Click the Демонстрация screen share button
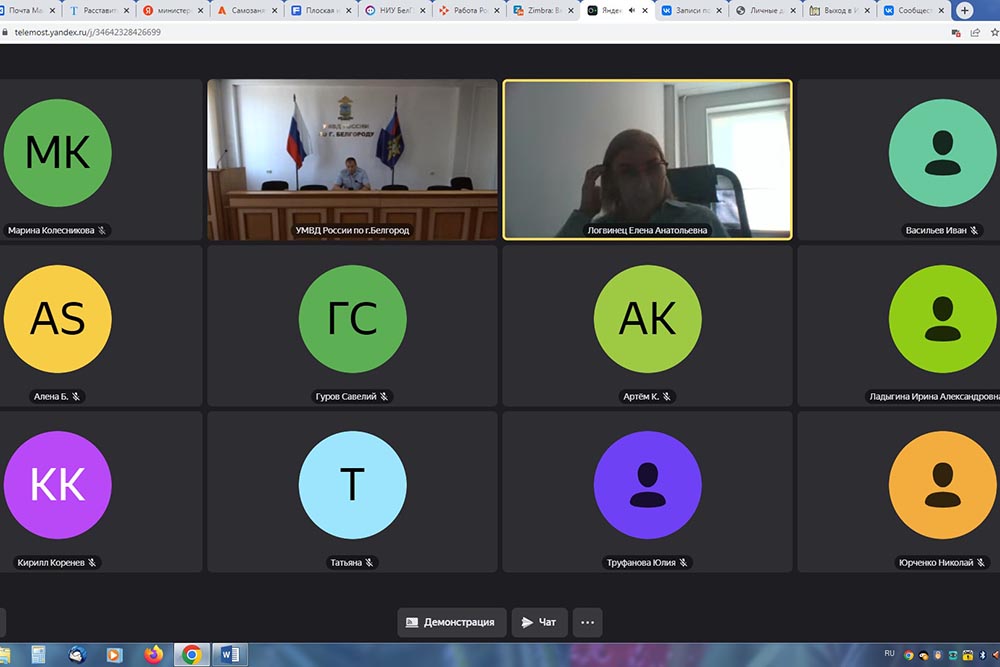This screenshot has height=667, width=1000. pyautogui.click(x=452, y=622)
